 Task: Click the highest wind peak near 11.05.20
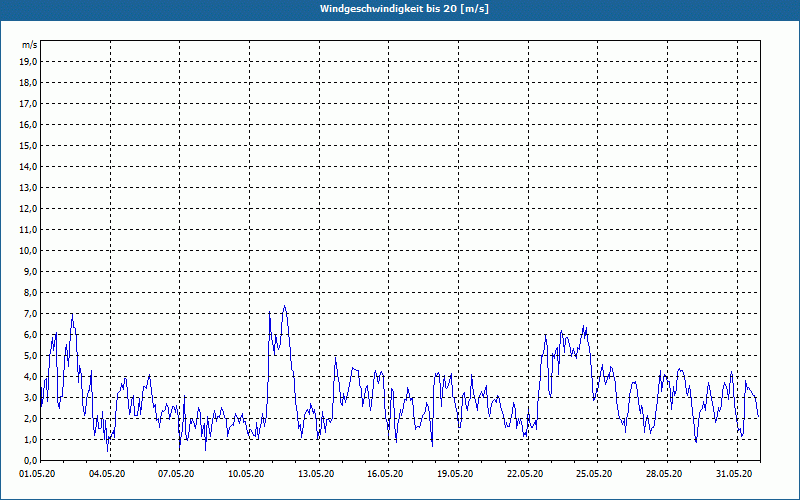[x=285, y=306]
